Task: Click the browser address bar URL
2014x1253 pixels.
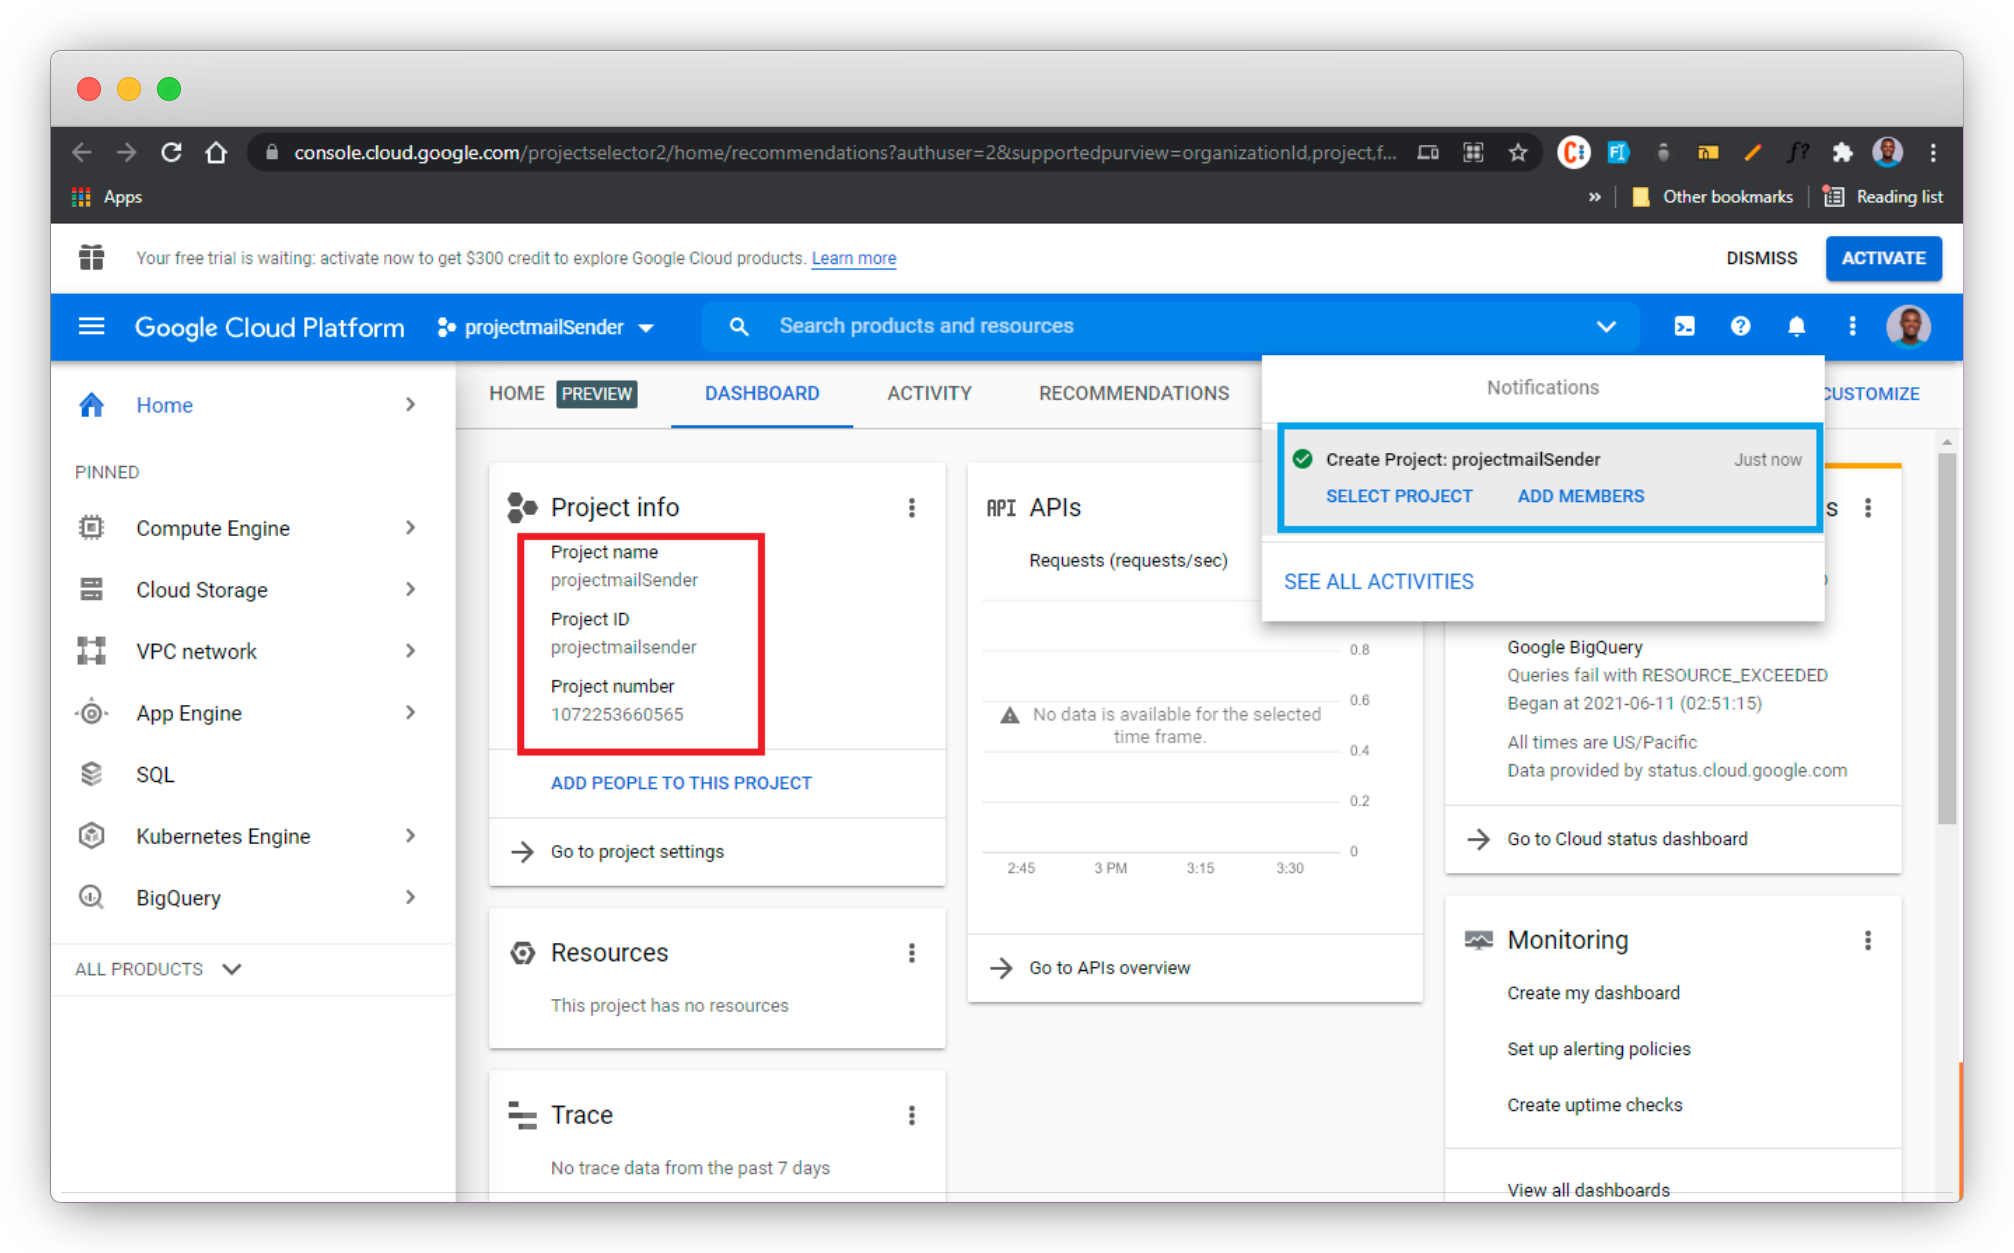Action: [845, 152]
